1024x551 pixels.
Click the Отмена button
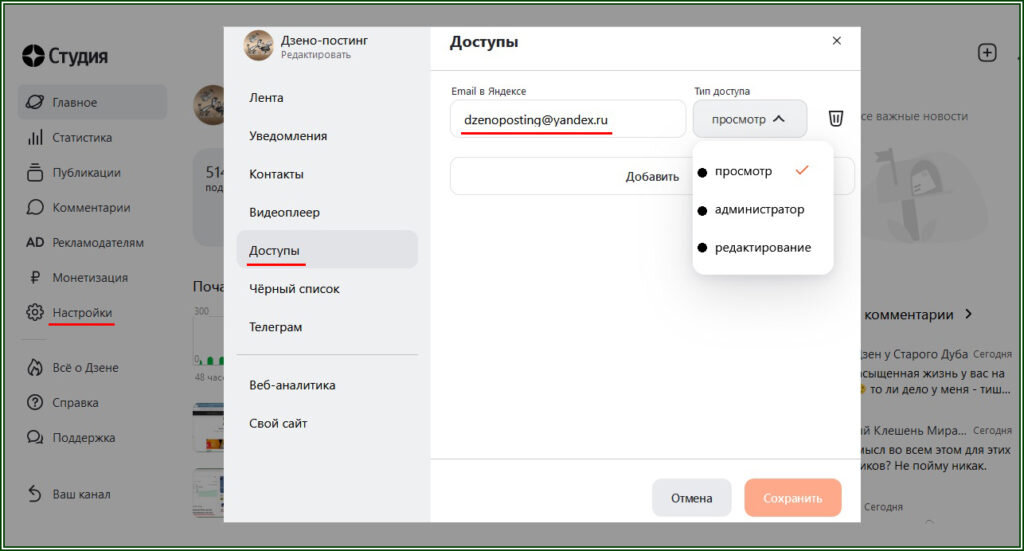tap(692, 498)
